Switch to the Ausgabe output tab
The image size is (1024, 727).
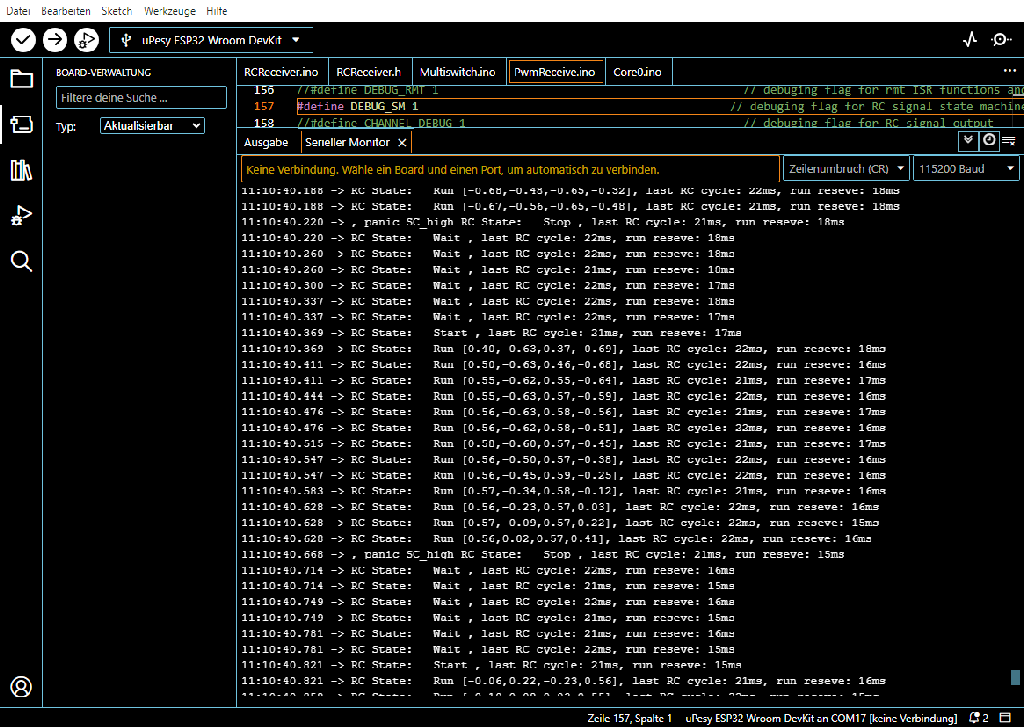(x=266, y=142)
